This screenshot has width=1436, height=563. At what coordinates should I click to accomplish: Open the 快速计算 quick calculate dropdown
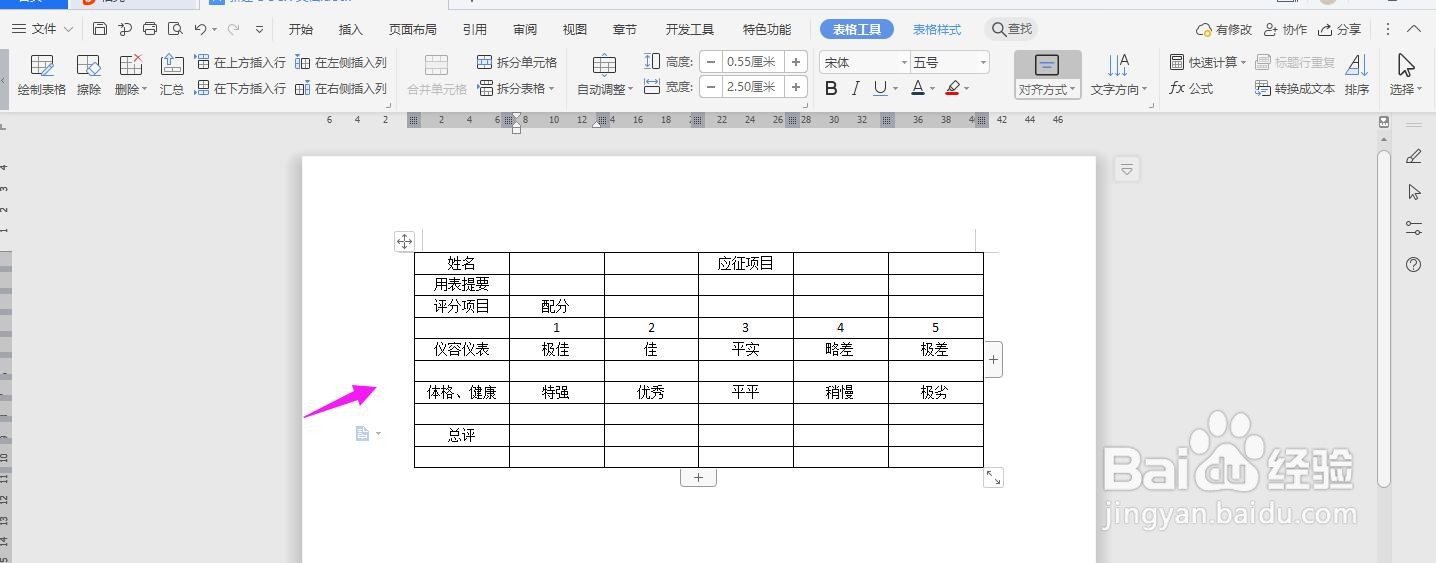[1208, 62]
